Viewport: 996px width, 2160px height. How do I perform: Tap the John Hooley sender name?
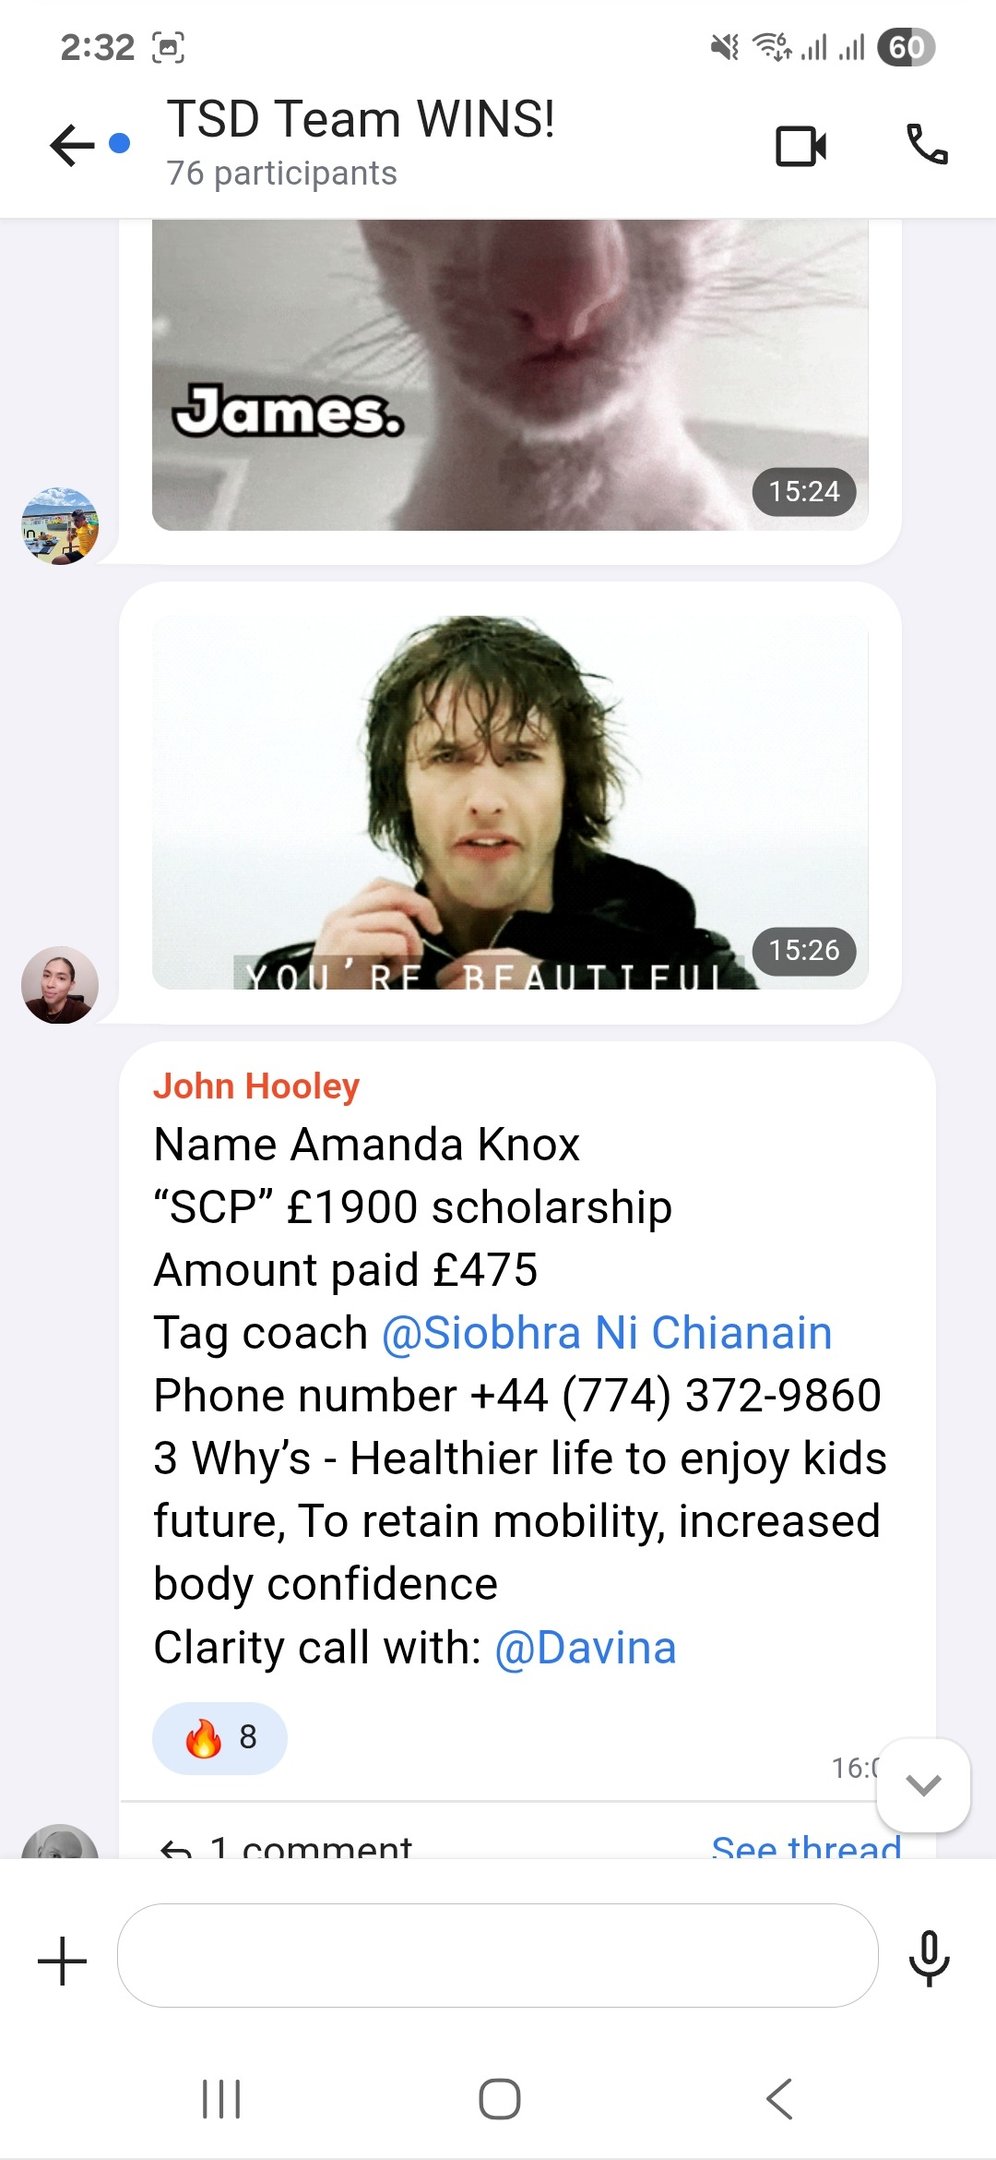pyautogui.click(x=256, y=1086)
